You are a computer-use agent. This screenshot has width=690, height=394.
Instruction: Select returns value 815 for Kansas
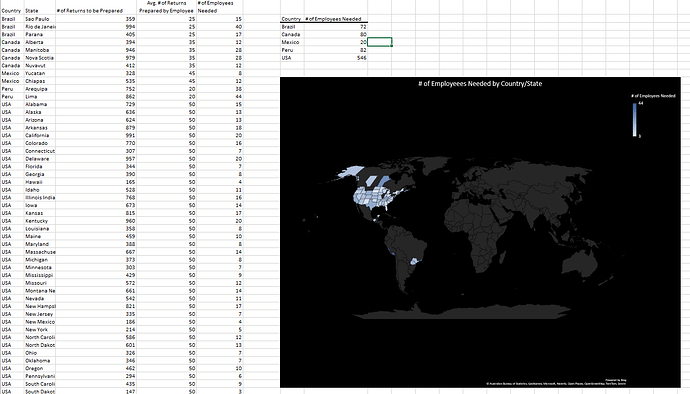pyautogui.click(x=130, y=213)
